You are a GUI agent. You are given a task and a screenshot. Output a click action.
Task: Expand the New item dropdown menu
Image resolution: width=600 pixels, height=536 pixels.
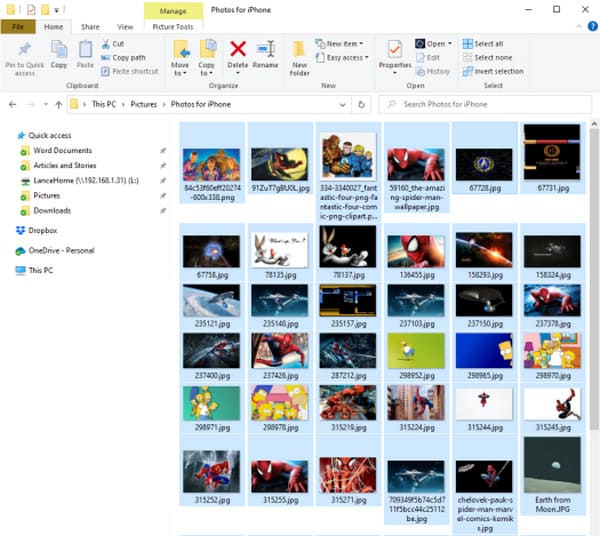coord(345,44)
